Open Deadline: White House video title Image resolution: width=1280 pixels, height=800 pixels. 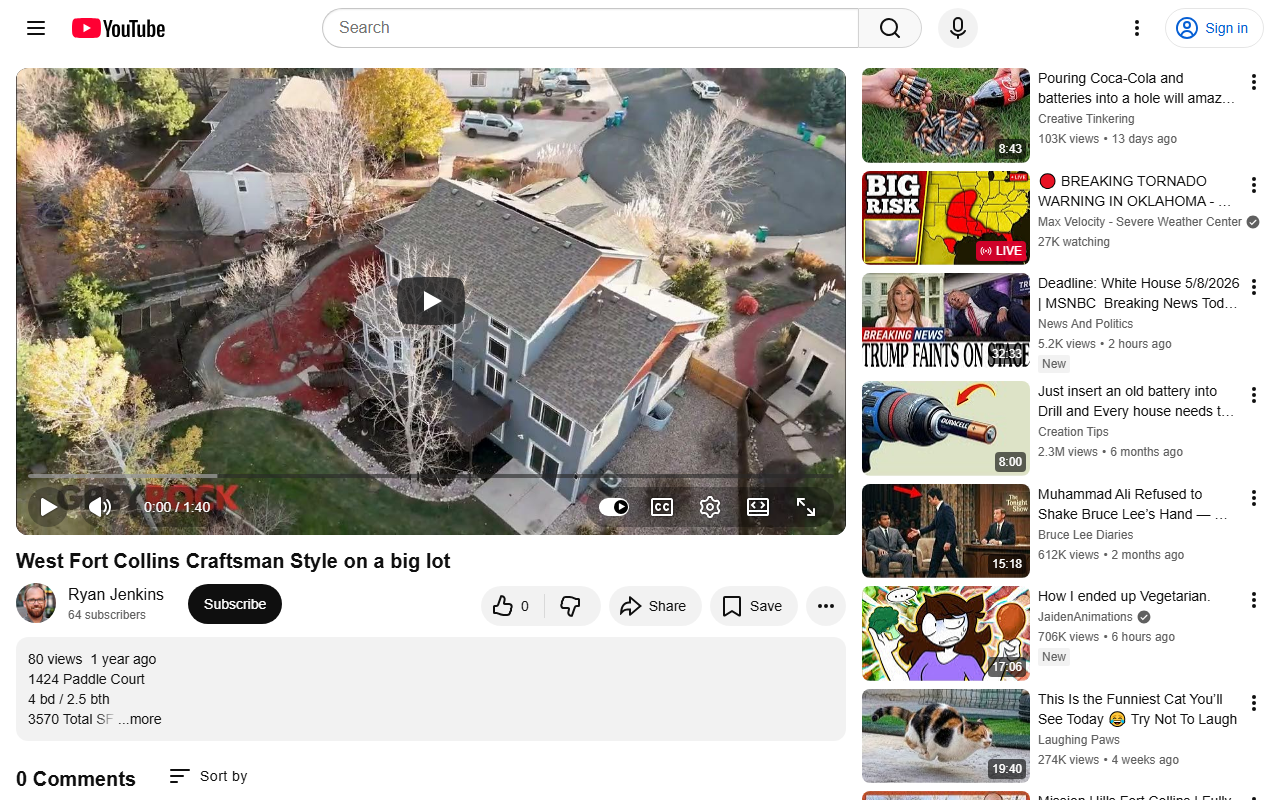1139,293
